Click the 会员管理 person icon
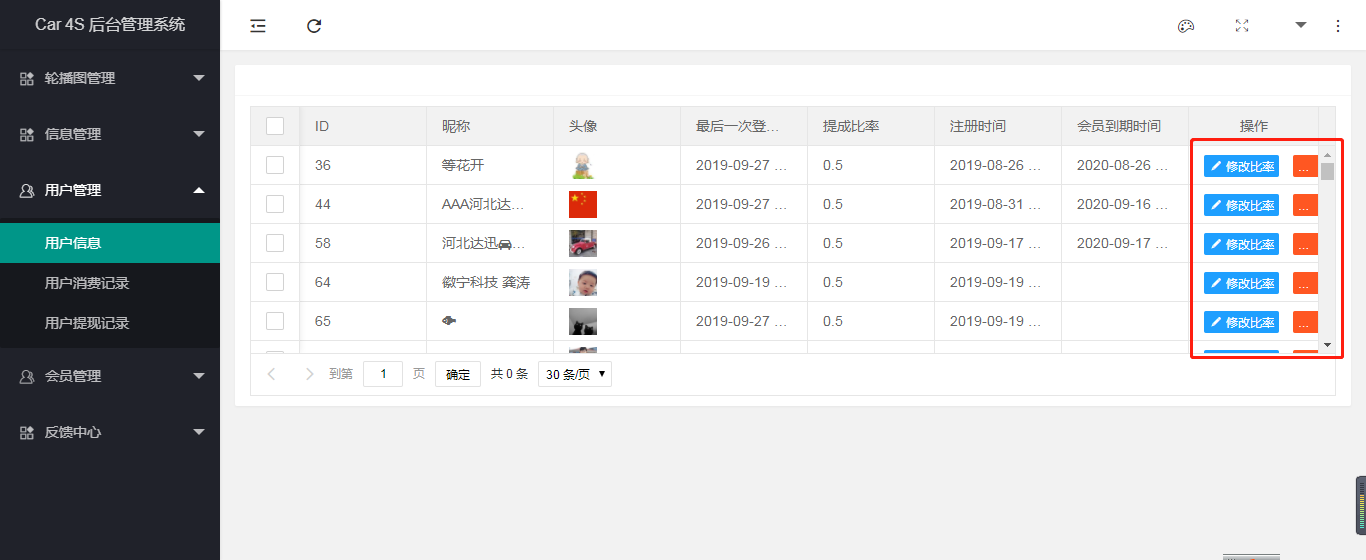Image resolution: width=1366 pixels, height=560 pixels. (27, 376)
